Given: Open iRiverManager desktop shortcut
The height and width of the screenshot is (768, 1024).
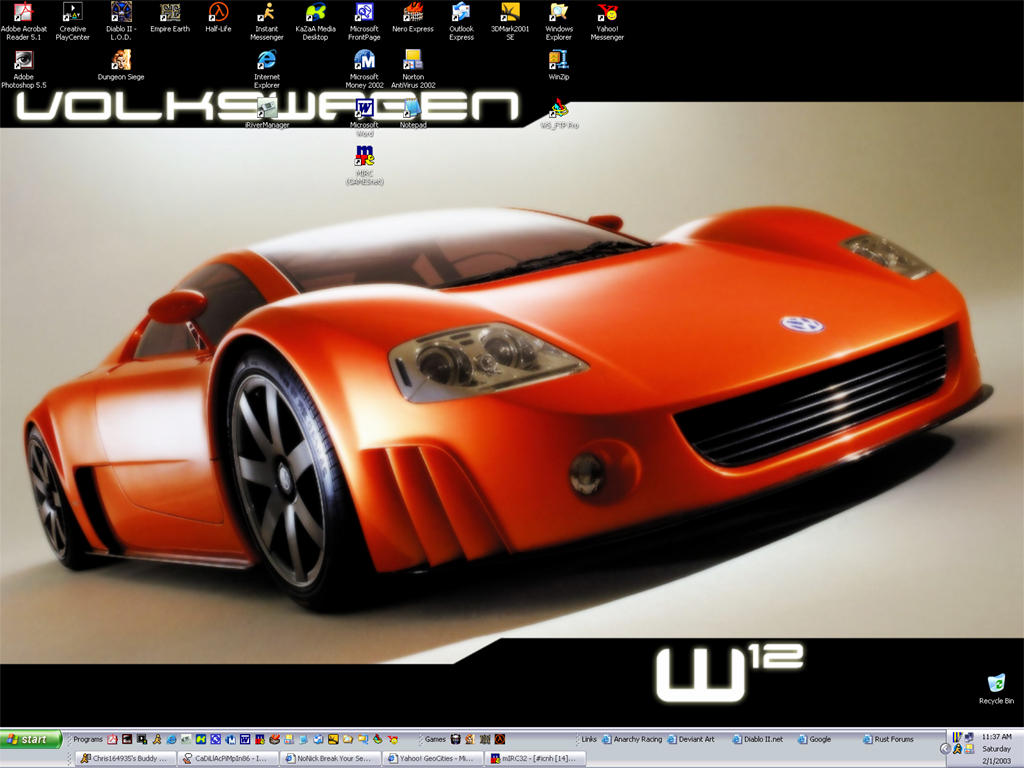Looking at the screenshot, I should (x=266, y=113).
